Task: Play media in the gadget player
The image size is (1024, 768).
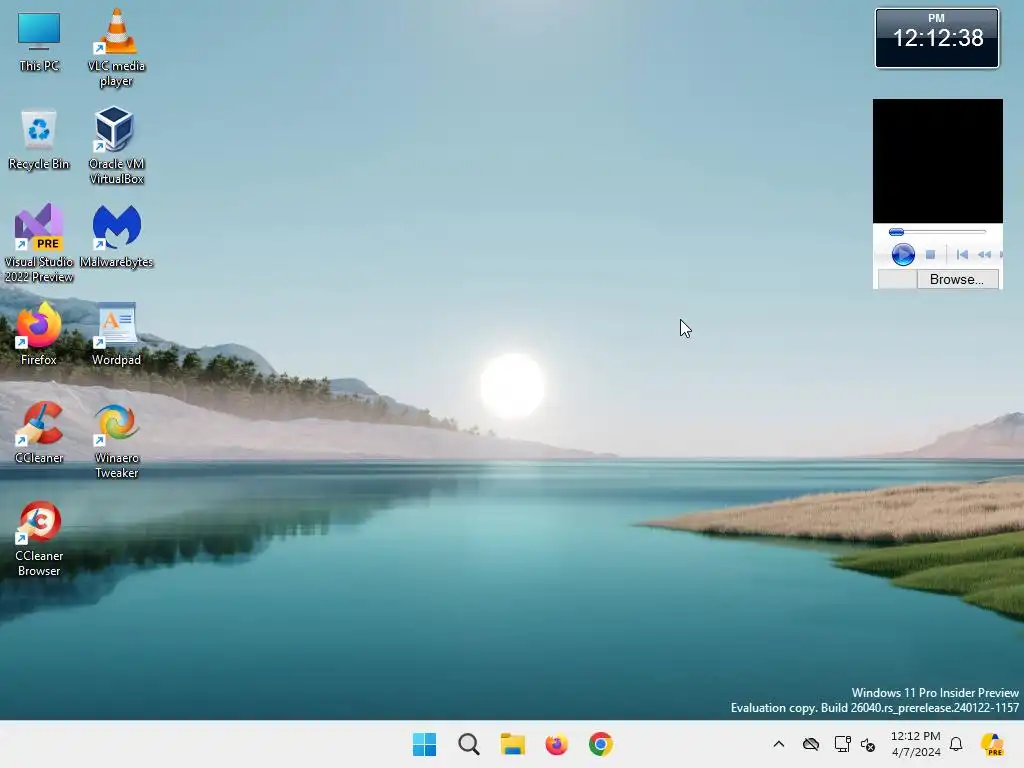Action: (x=903, y=254)
